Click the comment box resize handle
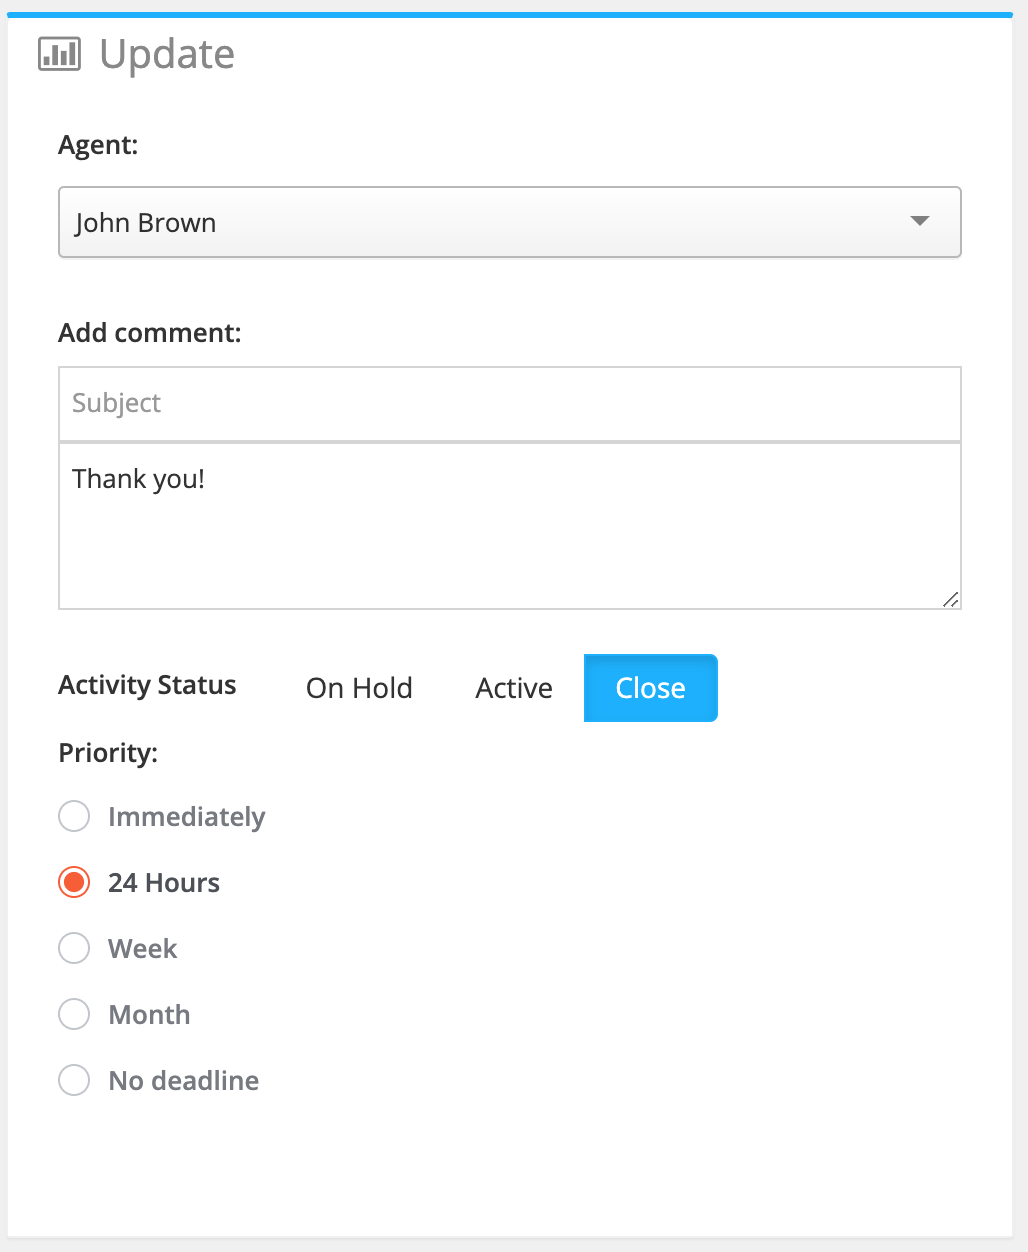This screenshot has width=1028, height=1252. [x=950, y=599]
